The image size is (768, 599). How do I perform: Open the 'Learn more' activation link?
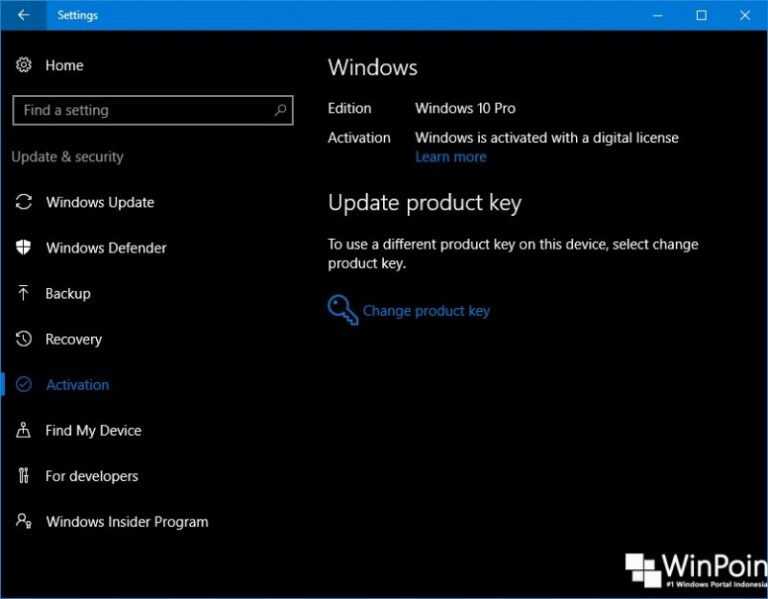pyautogui.click(x=451, y=157)
